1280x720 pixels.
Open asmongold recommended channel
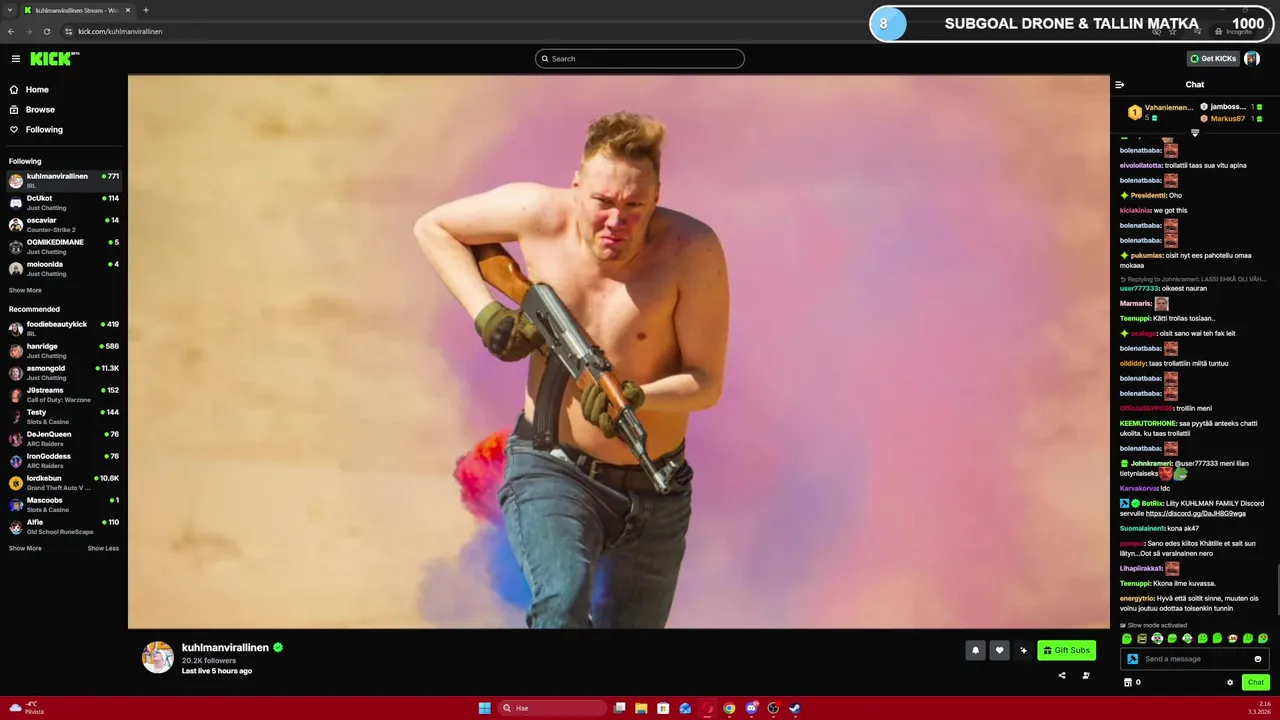point(64,372)
